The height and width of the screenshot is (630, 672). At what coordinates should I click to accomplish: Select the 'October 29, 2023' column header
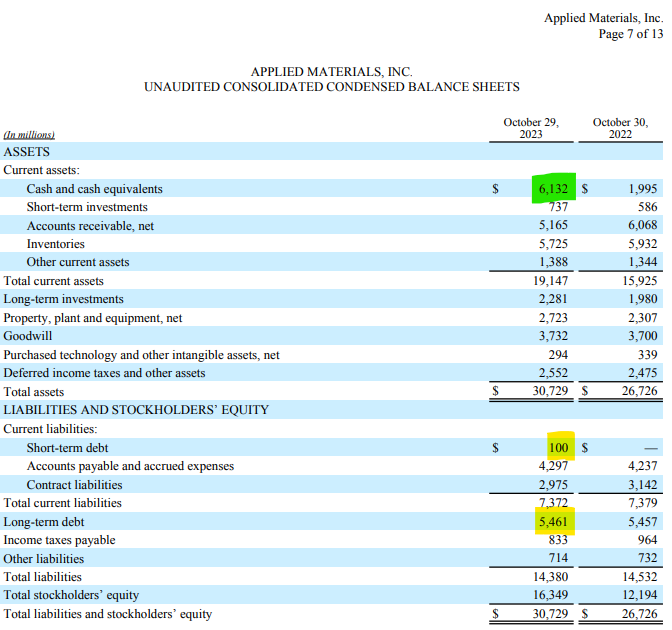(531, 128)
